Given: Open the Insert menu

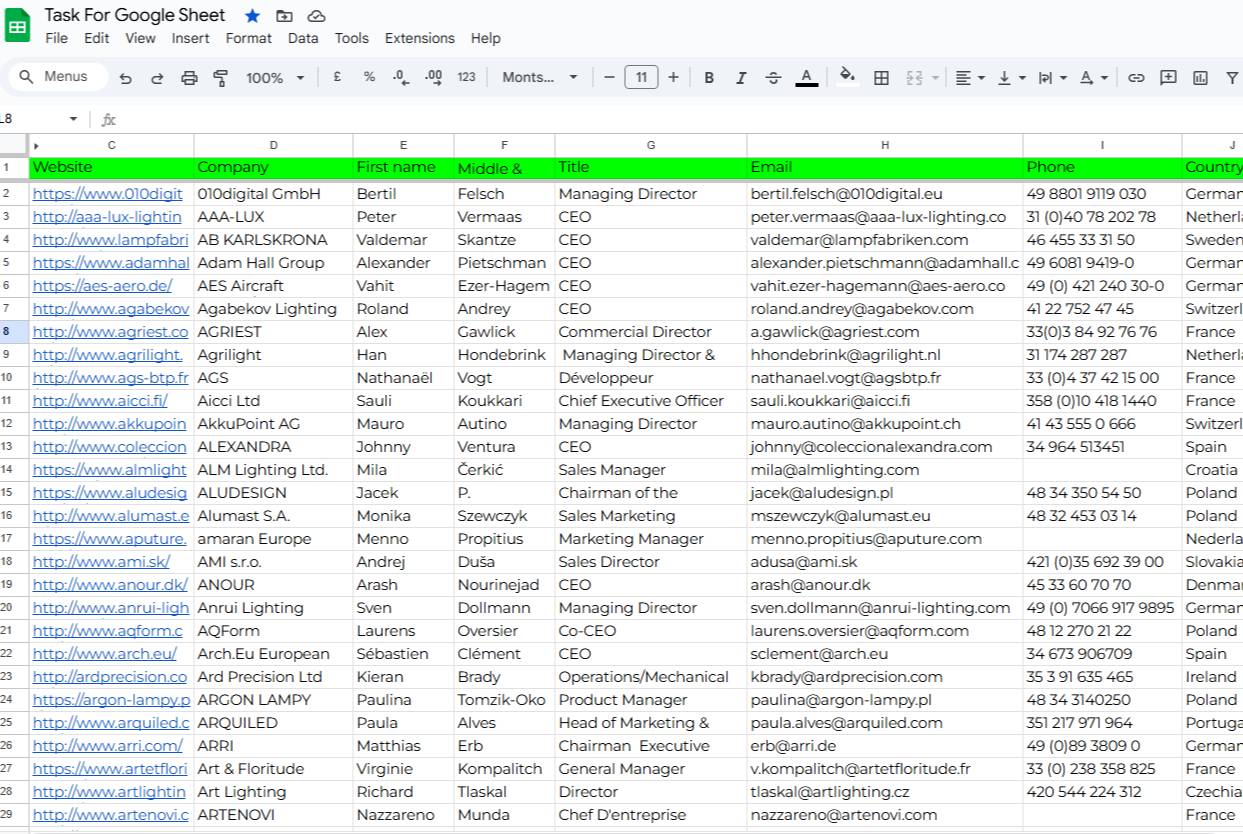Looking at the screenshot, I should [190, 38].
